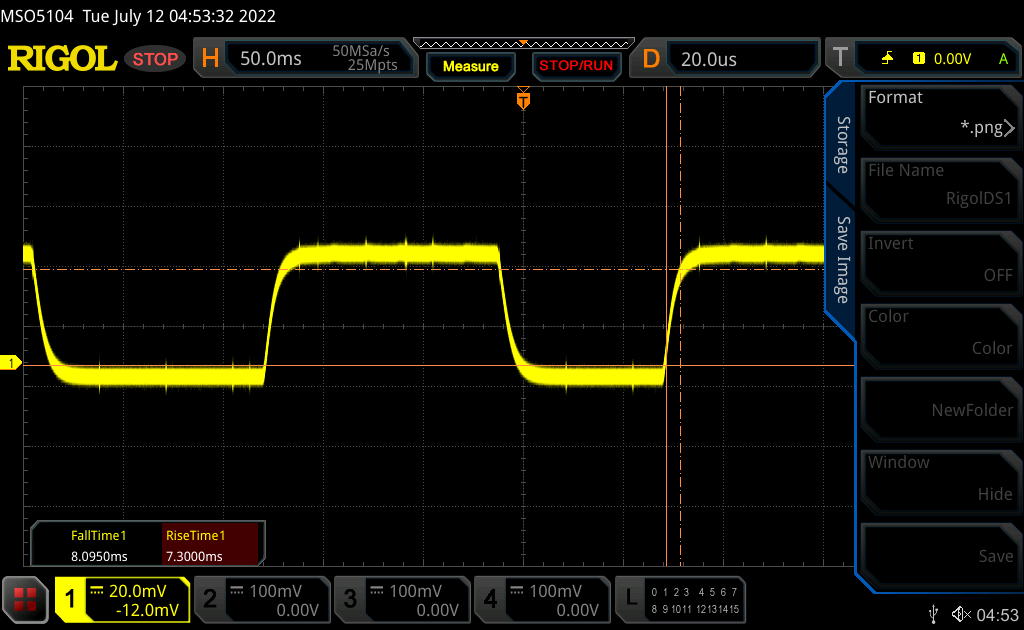The height and width of the screenshot is (630, 1024).
Task: Toggle the Invert OFF setting
Action: [940, 260]
